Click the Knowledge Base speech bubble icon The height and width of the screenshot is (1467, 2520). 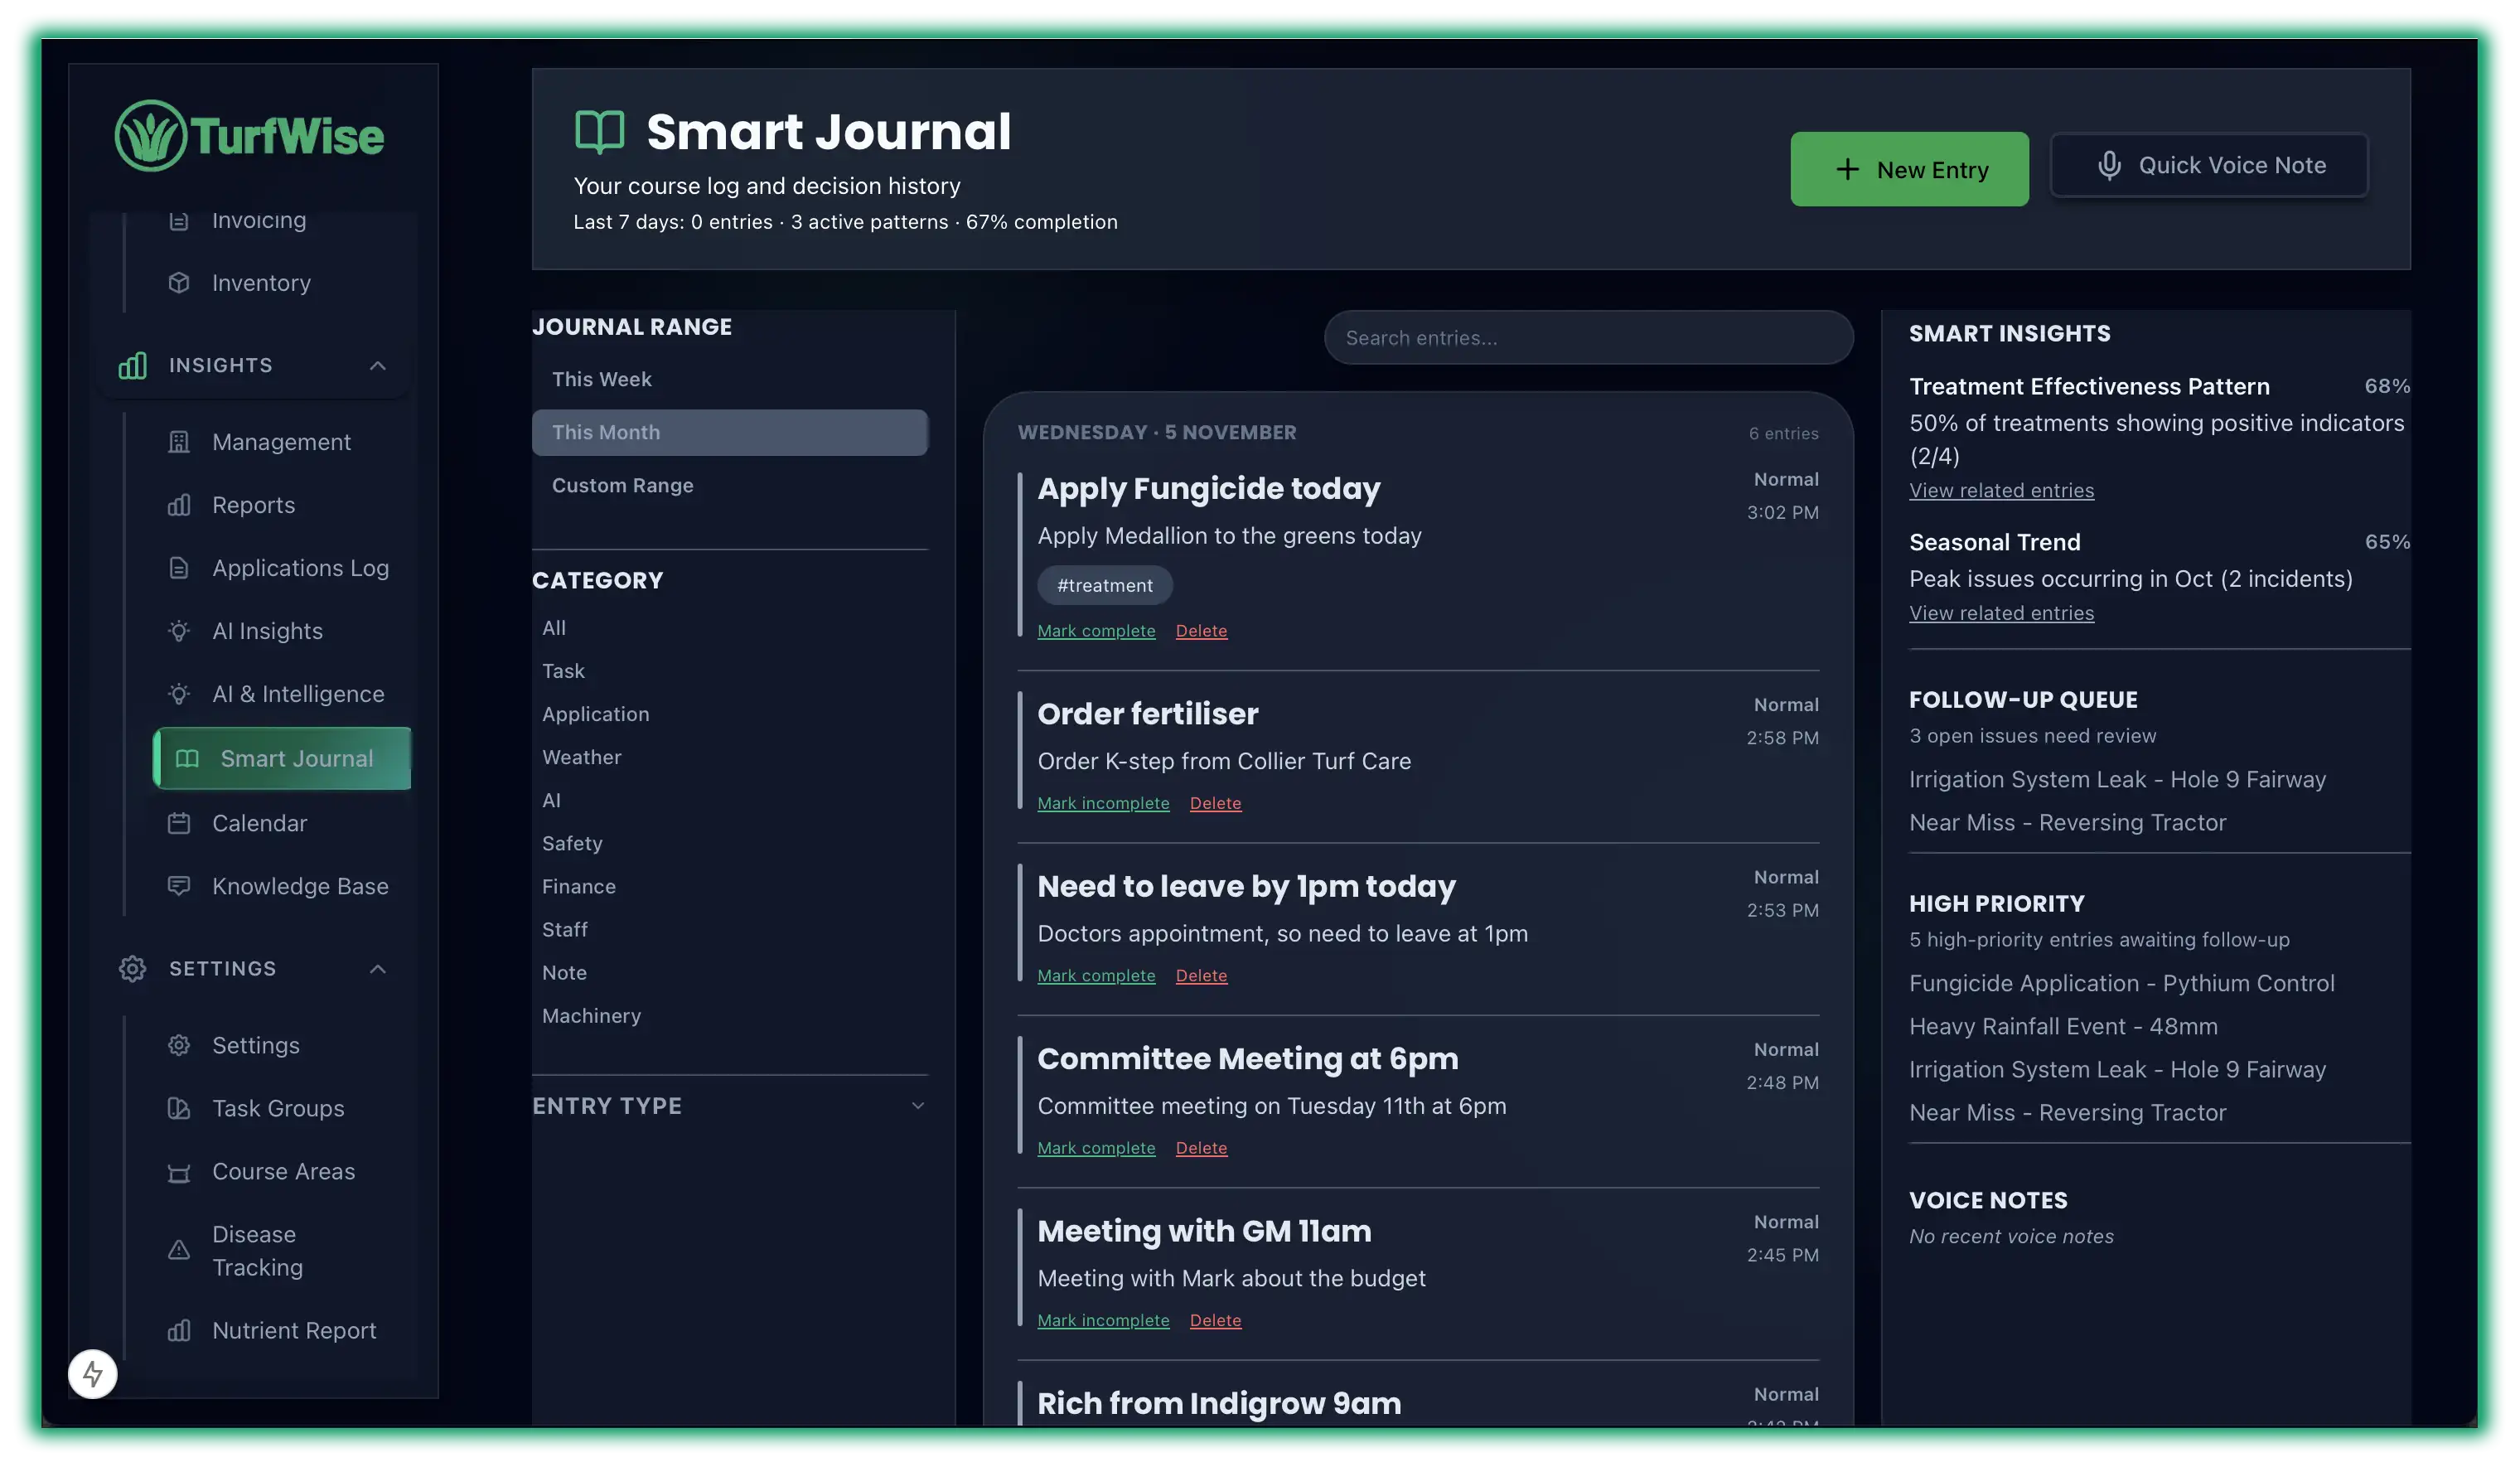[x=179, y=886]
